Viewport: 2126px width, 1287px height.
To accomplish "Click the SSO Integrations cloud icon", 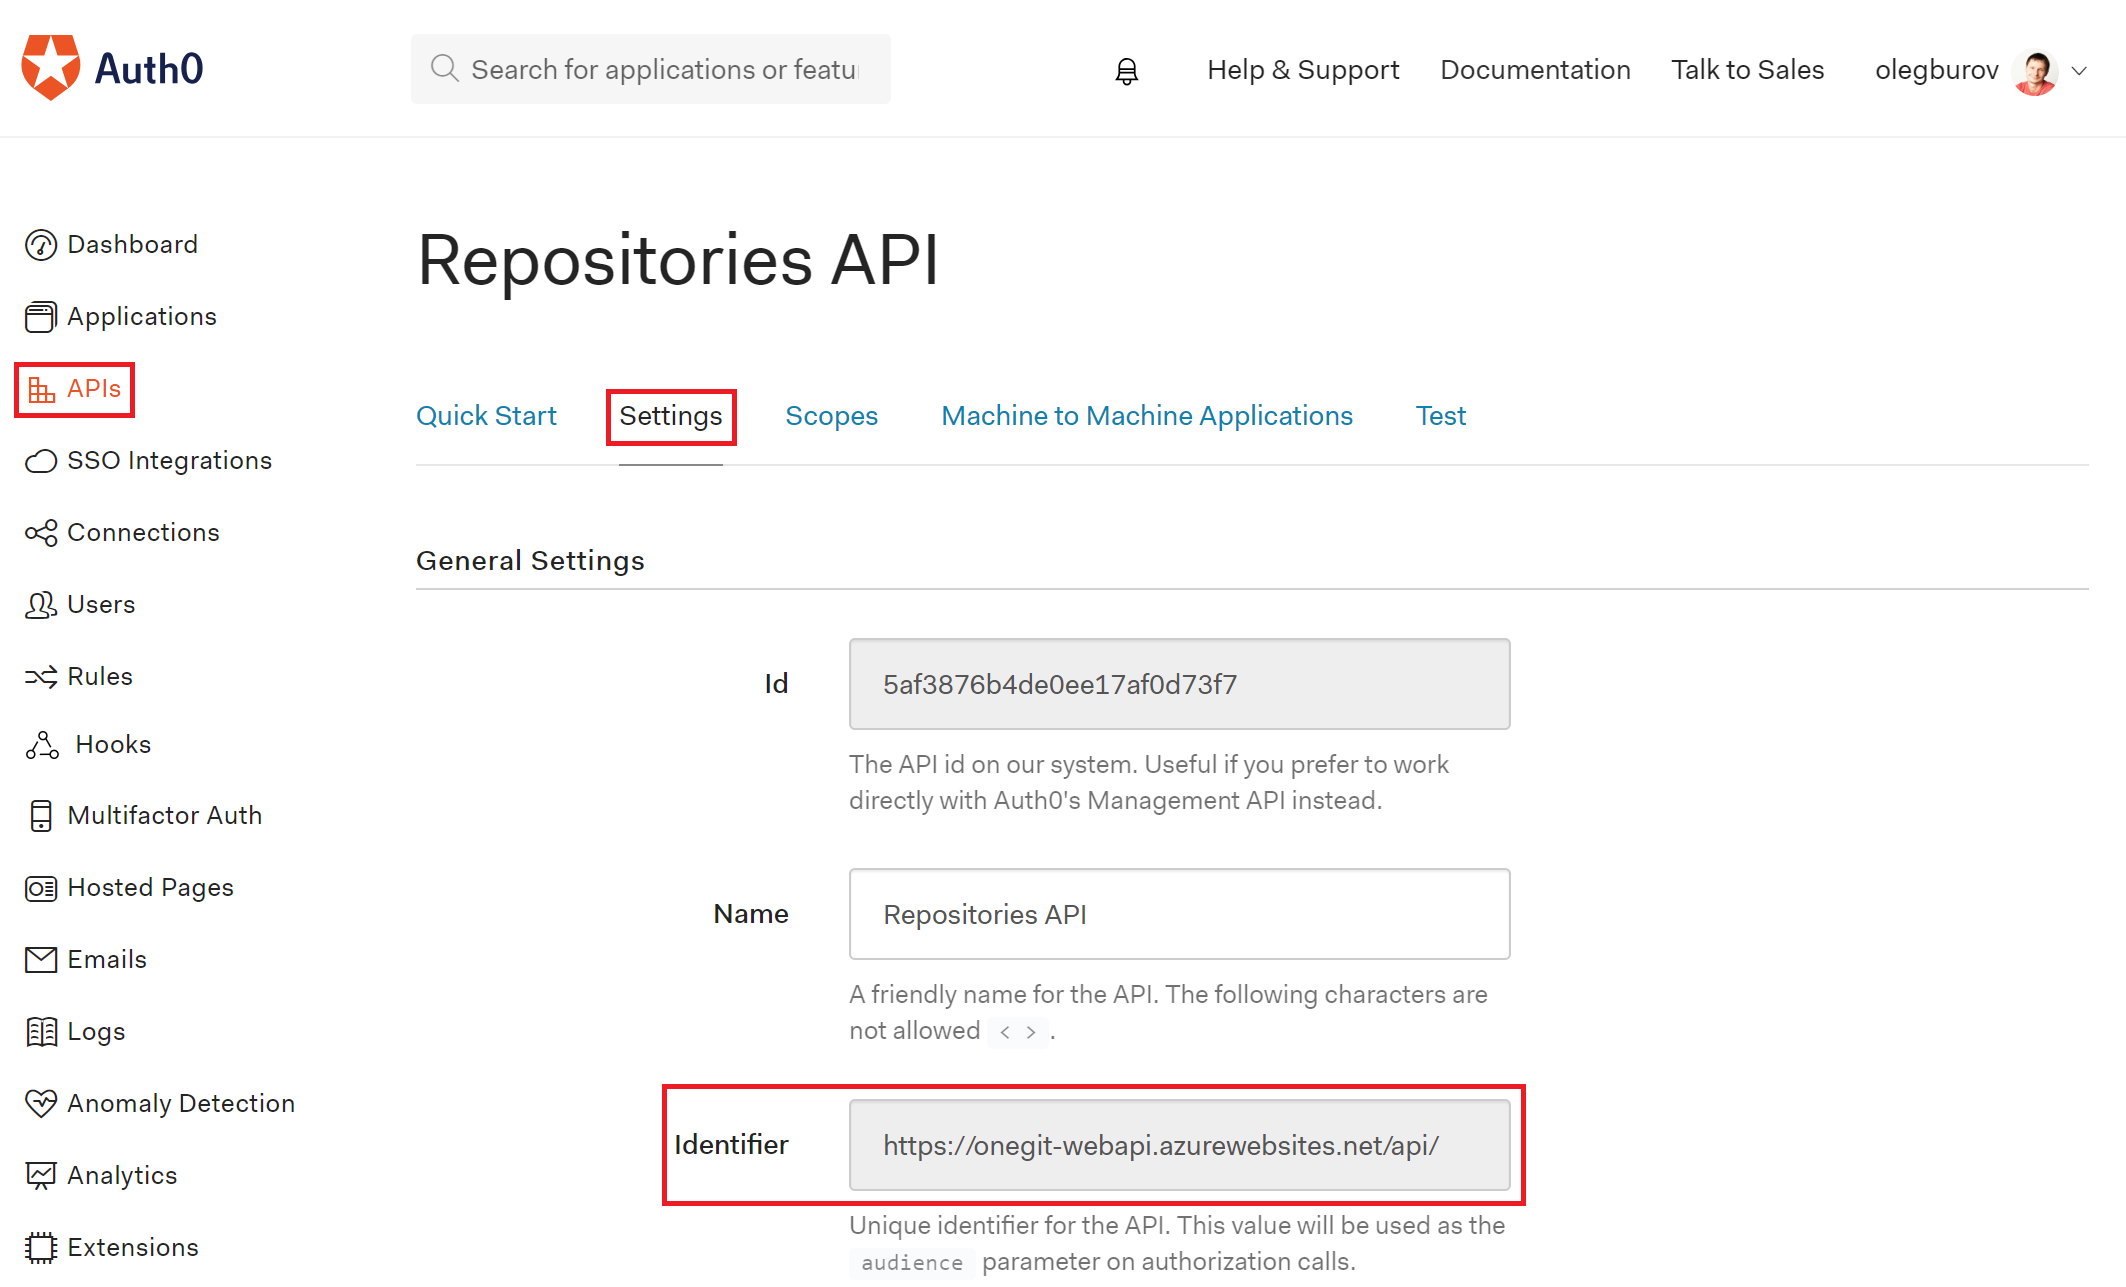I will tap(40, 461).
